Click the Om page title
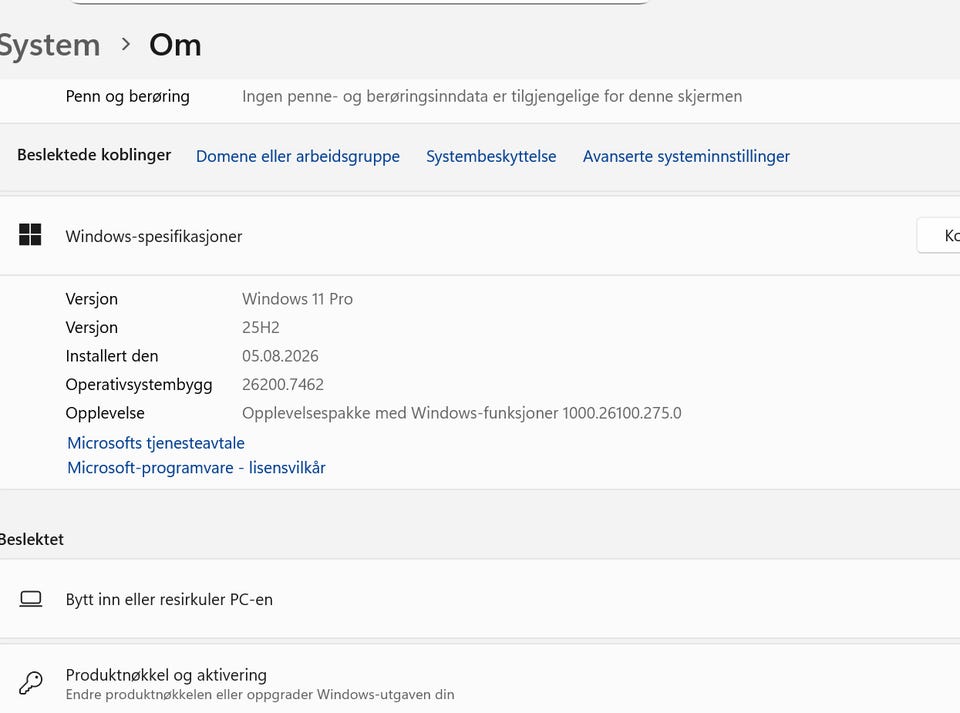This screenshot has height=713, width=960. pos(175,45)
